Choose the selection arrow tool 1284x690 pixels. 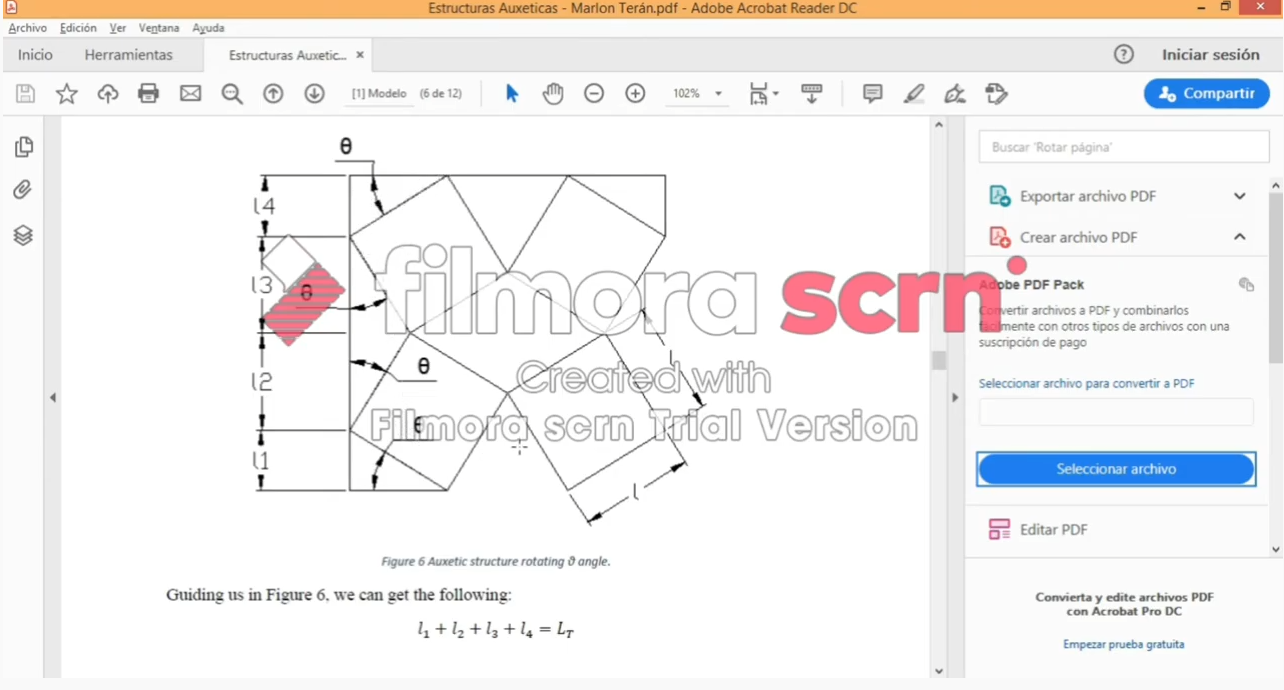tap(512, 94)
